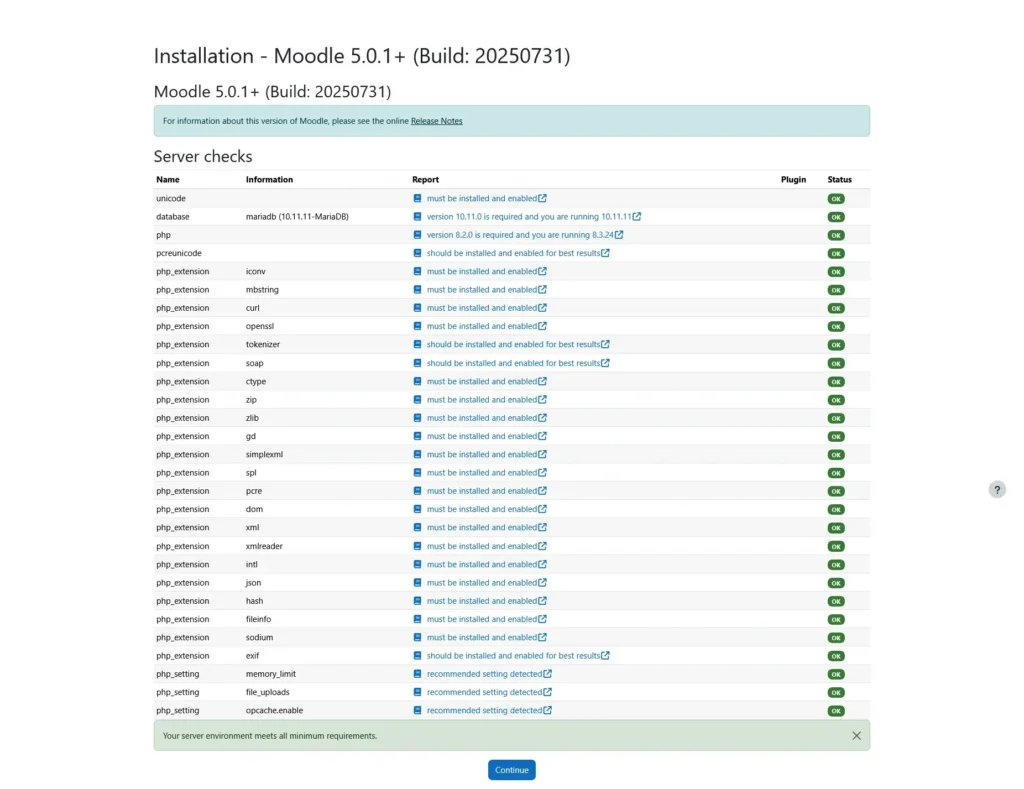The image size is (1024, 789).
Task: Open 'must be installed and enabled' for intl
Action: click(x=483, y=564)
